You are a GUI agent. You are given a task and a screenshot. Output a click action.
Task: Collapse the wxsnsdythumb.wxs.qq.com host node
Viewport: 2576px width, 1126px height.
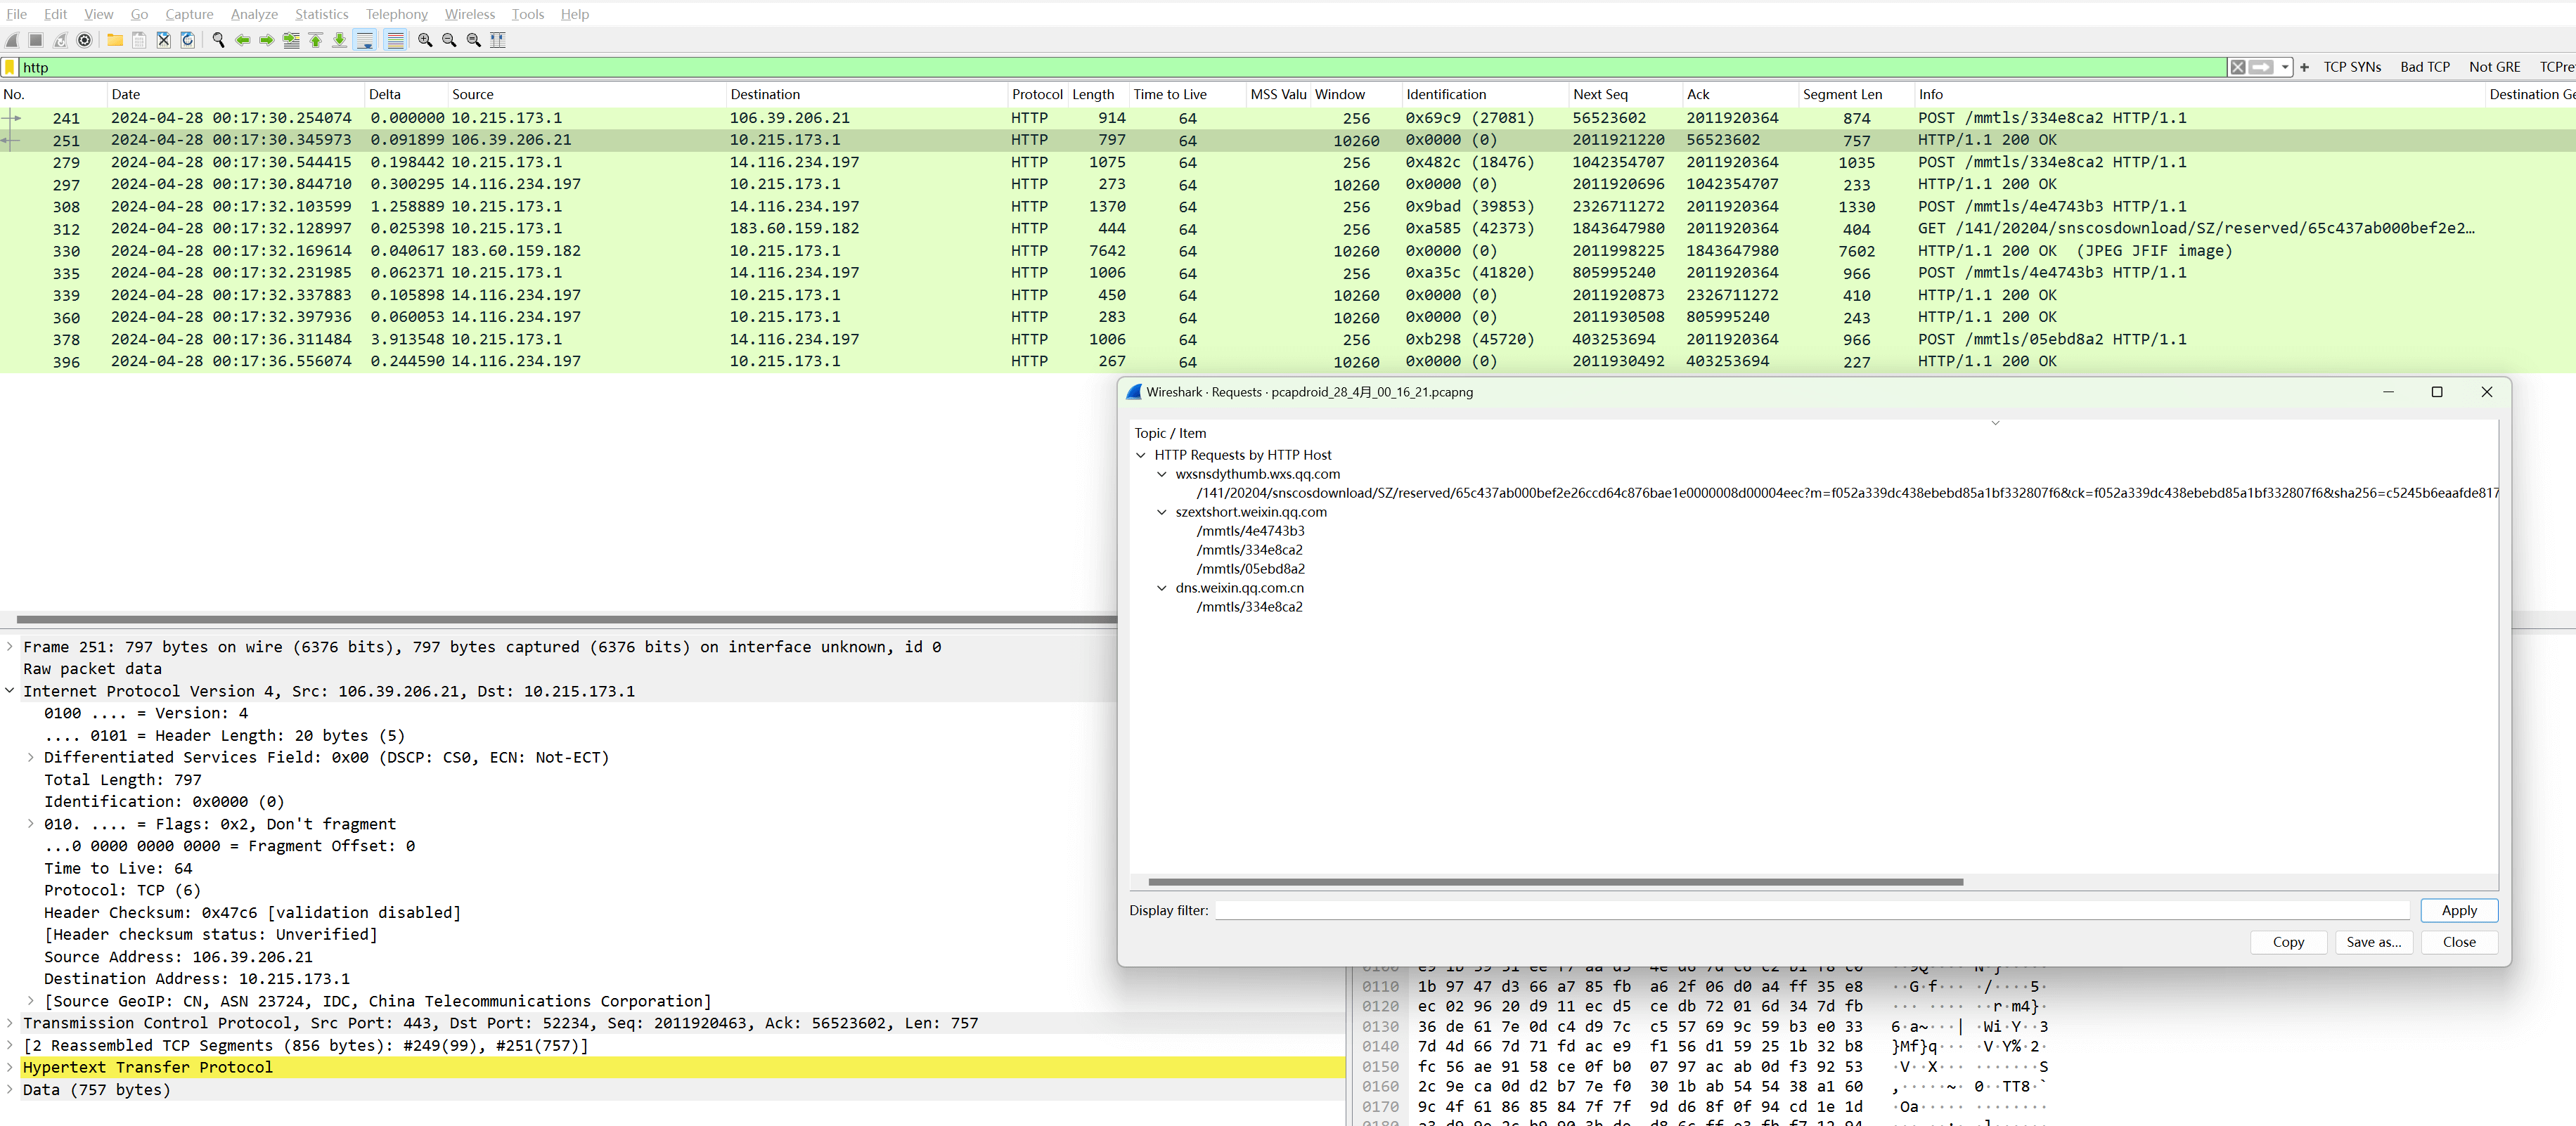[1161, 474]
